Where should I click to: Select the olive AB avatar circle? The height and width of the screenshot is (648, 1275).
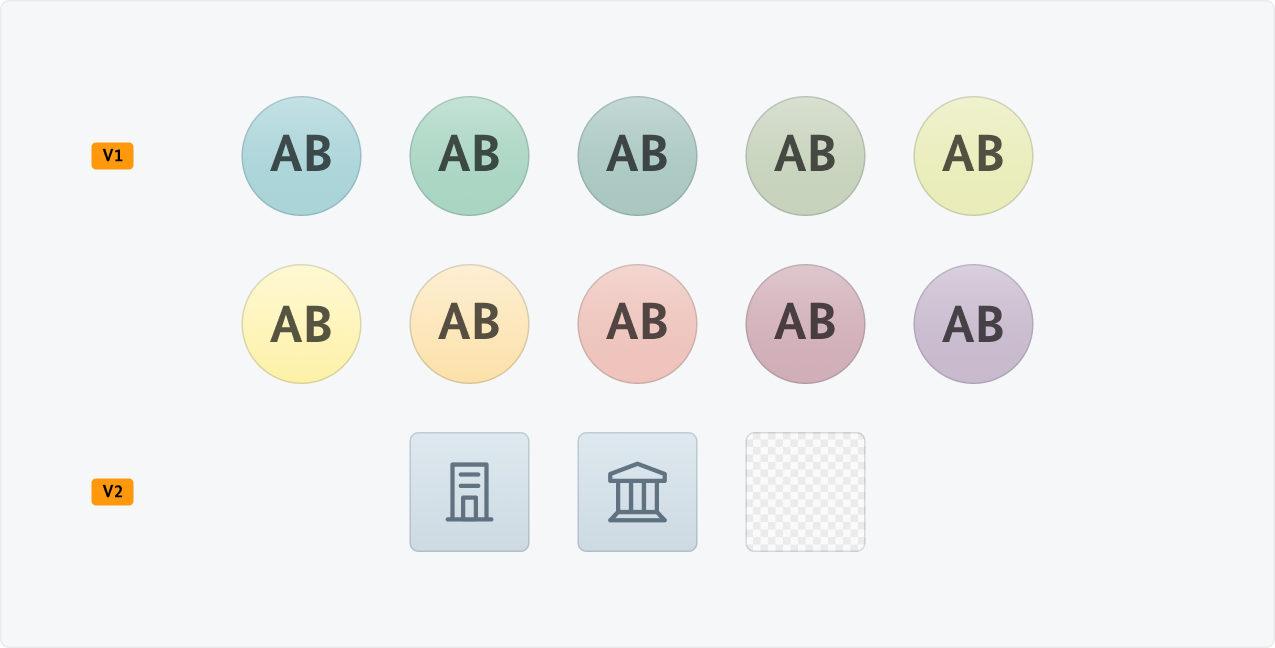tap(805, 156)
